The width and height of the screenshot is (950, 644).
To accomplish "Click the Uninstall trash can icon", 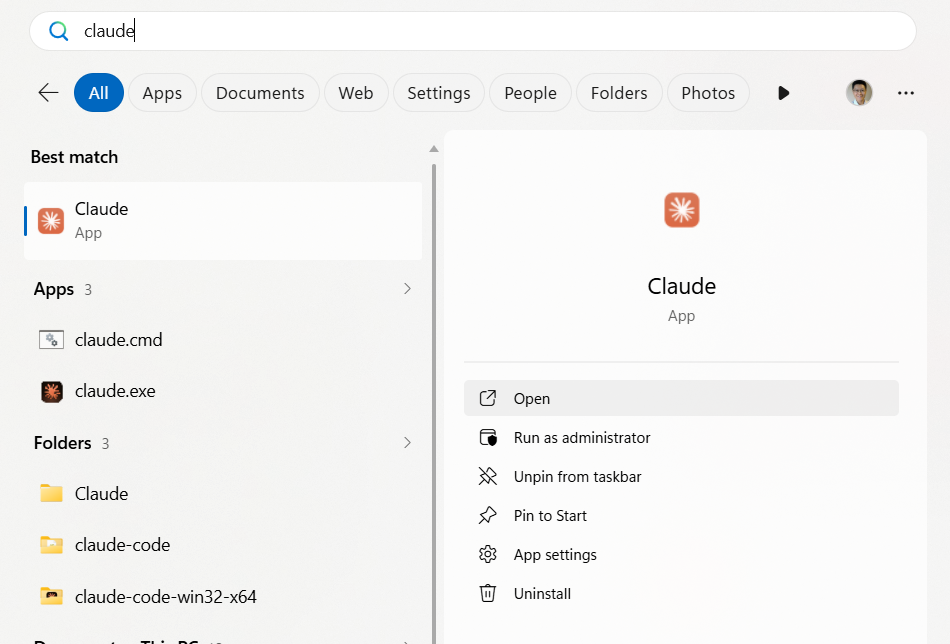I will 488,593.
